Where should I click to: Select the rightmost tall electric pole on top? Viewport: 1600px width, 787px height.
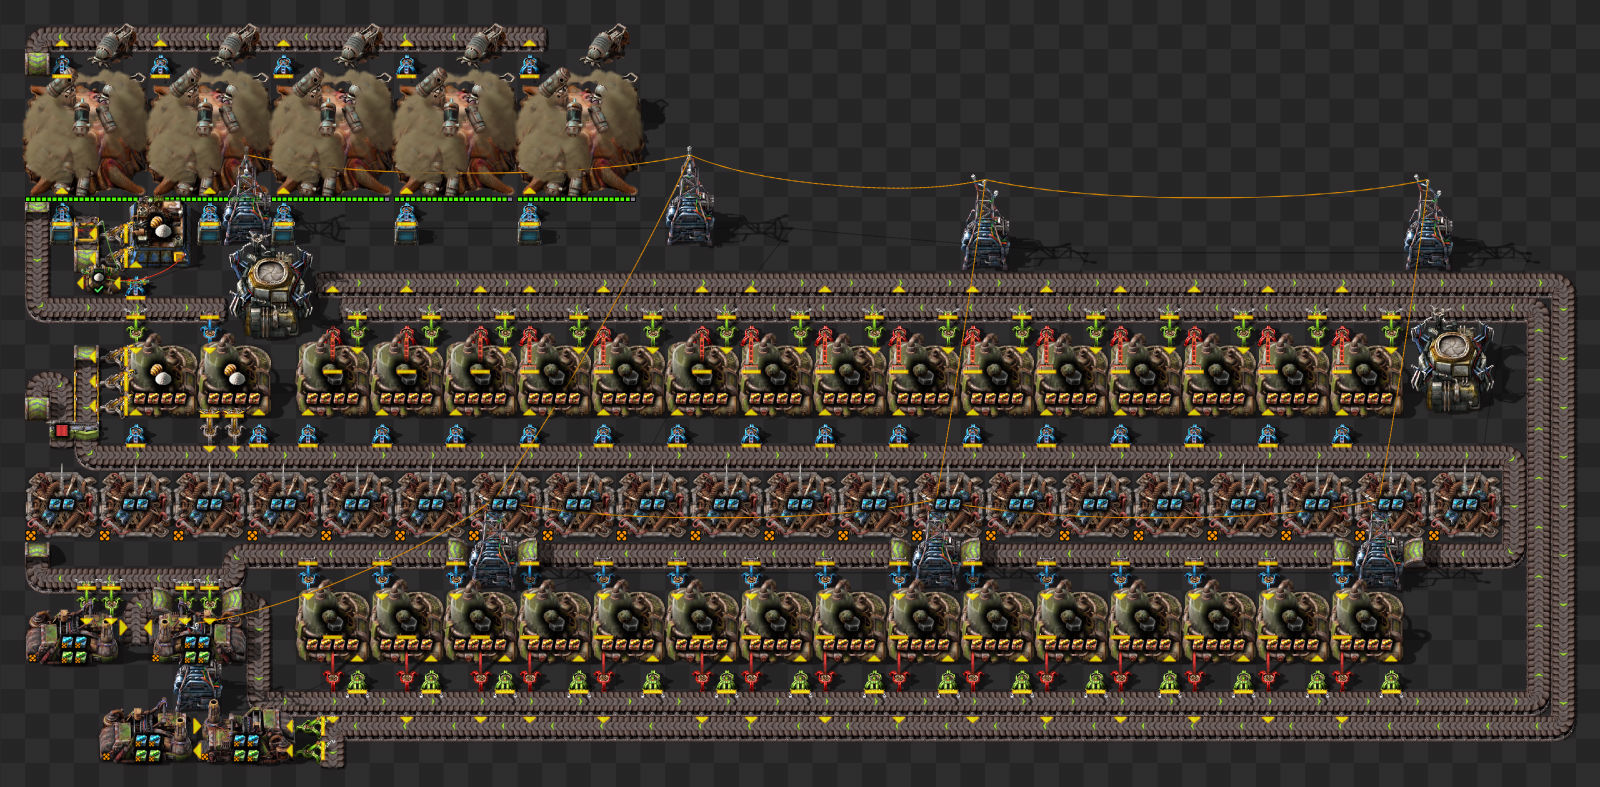coord(1426,225)
